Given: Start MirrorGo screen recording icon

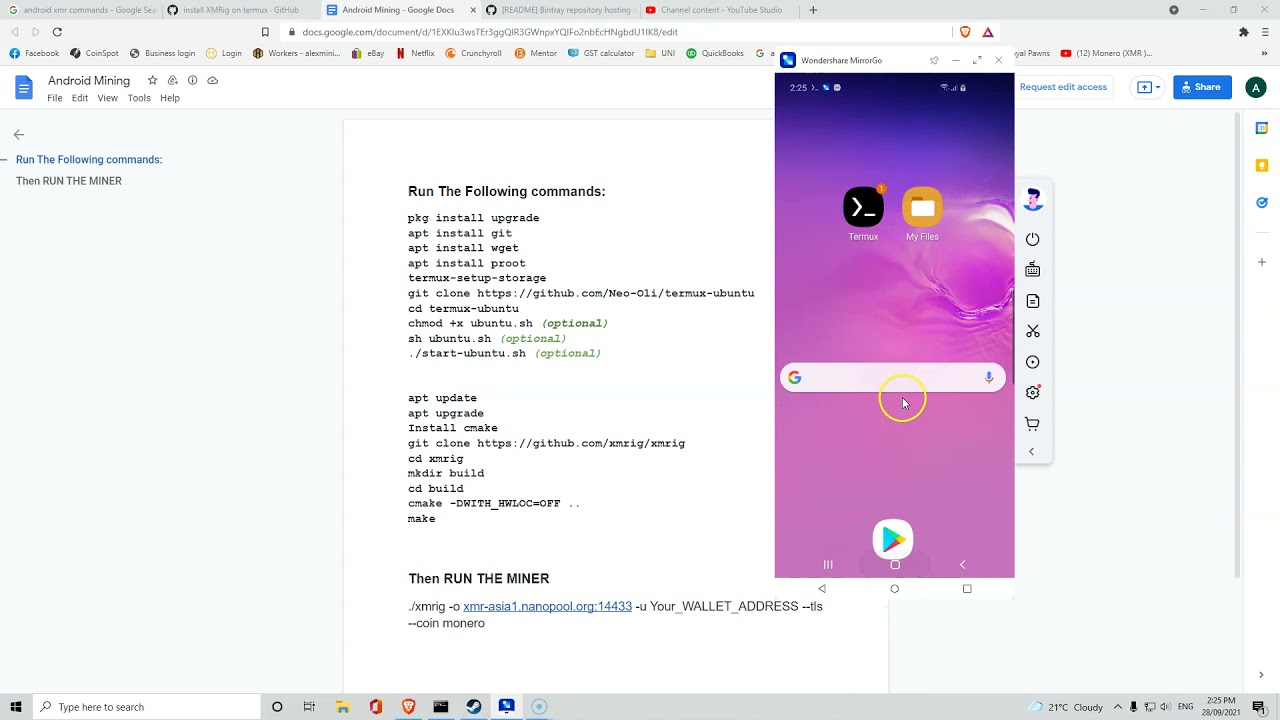Looking at the screenshot, I should [1033, 362].
